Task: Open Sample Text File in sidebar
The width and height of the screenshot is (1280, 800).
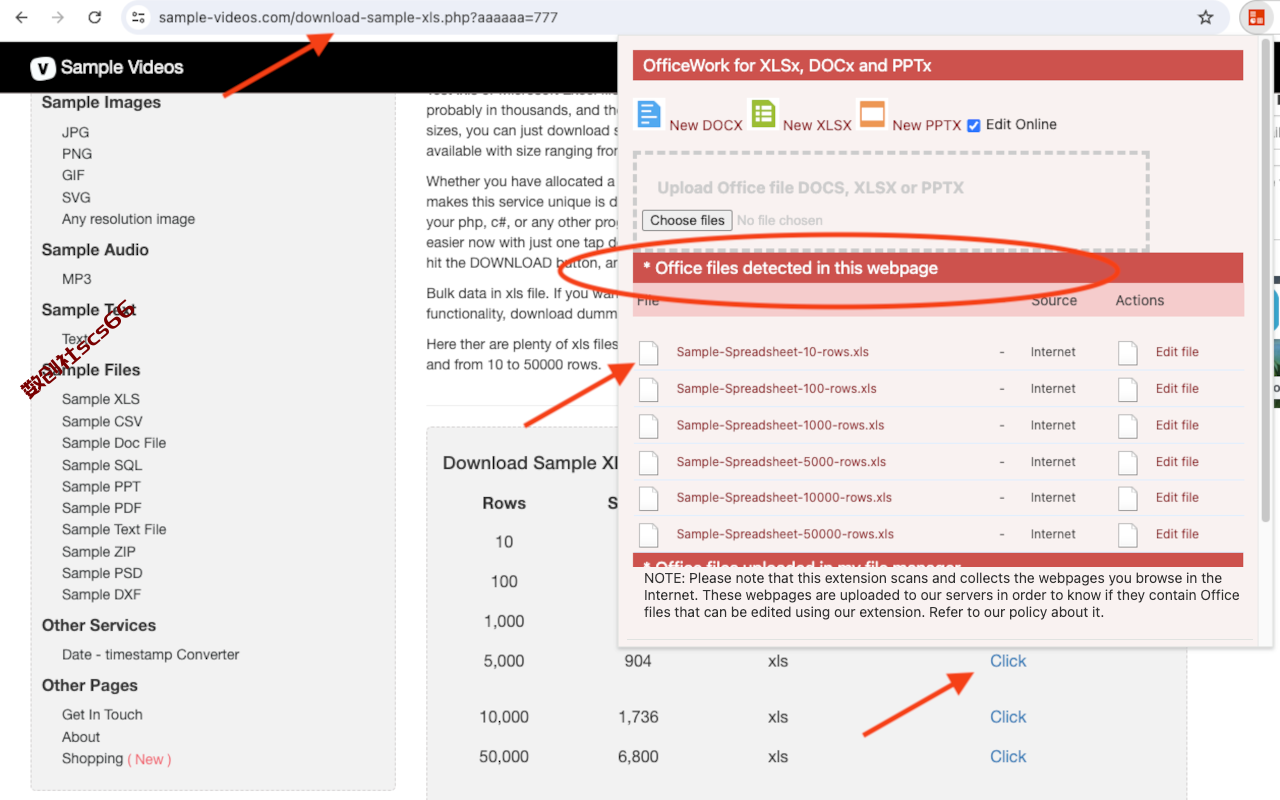Action: click(114, 530)
